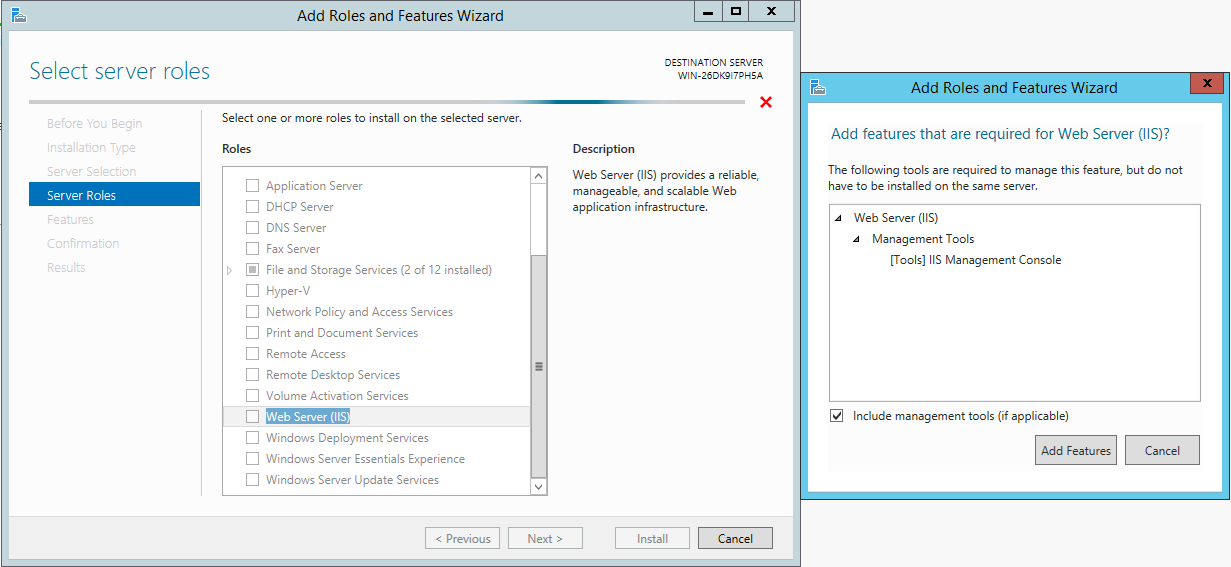Go to Installation Type step
Image resolution: width=1231 pixels, height=567 pixels.
point(91,148)
